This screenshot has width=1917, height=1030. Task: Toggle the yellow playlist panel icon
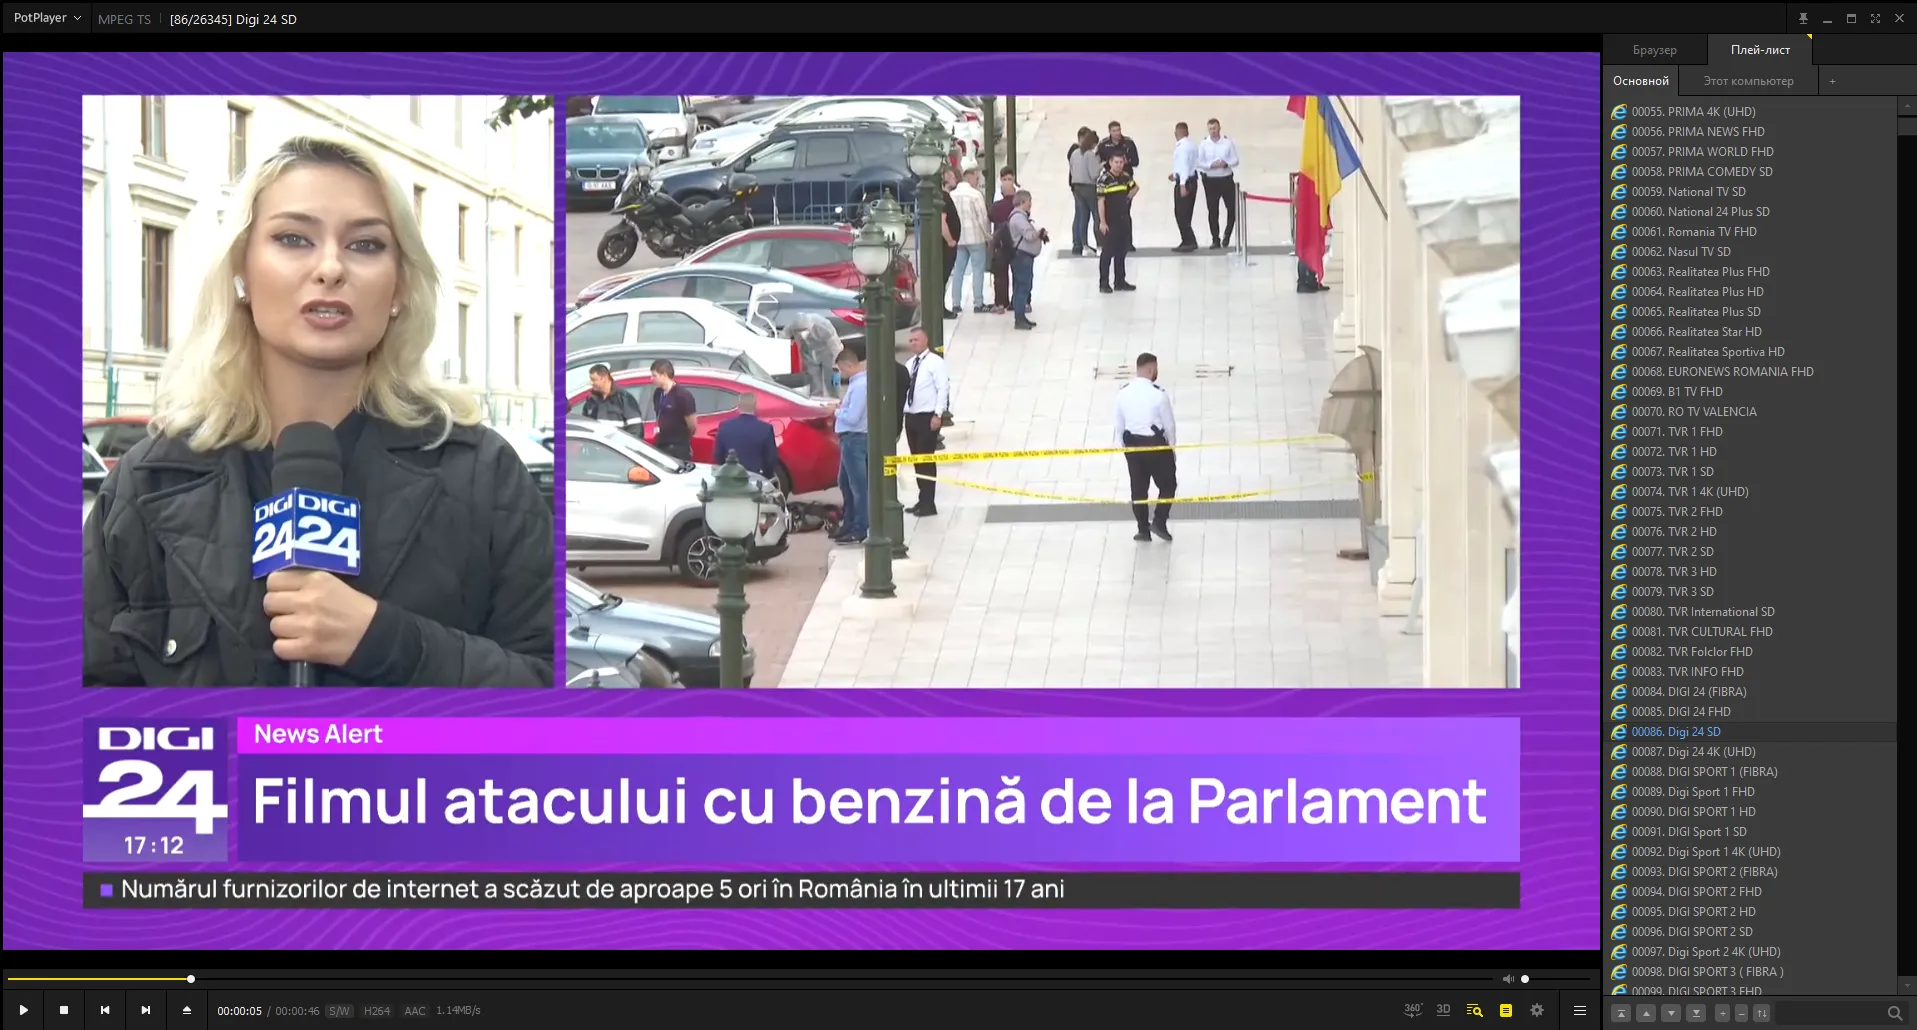coord(1506,1010)
